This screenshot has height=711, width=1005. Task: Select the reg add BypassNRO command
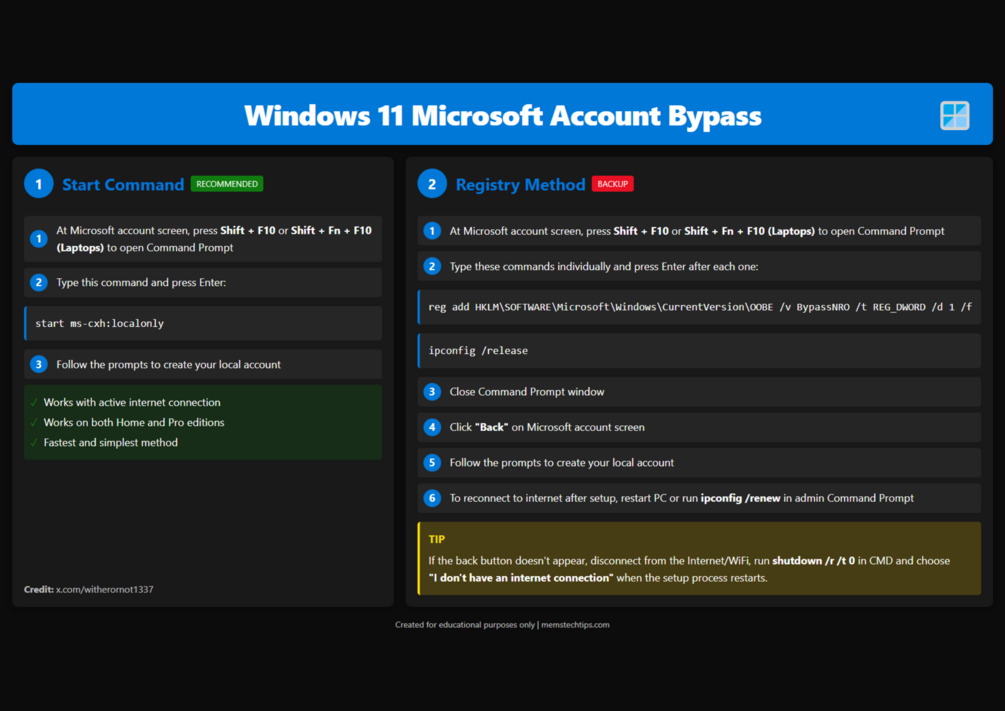tap(699, 307)
